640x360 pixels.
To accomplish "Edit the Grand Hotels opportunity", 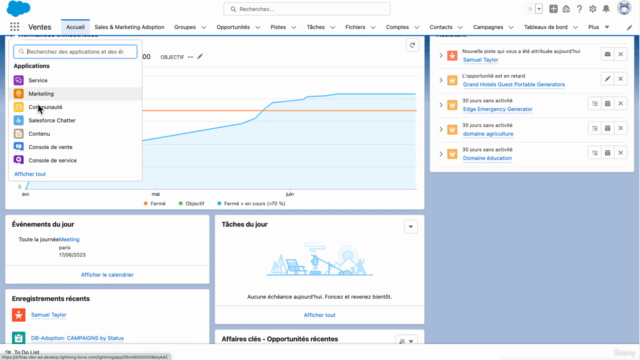I will coord(607,79).
